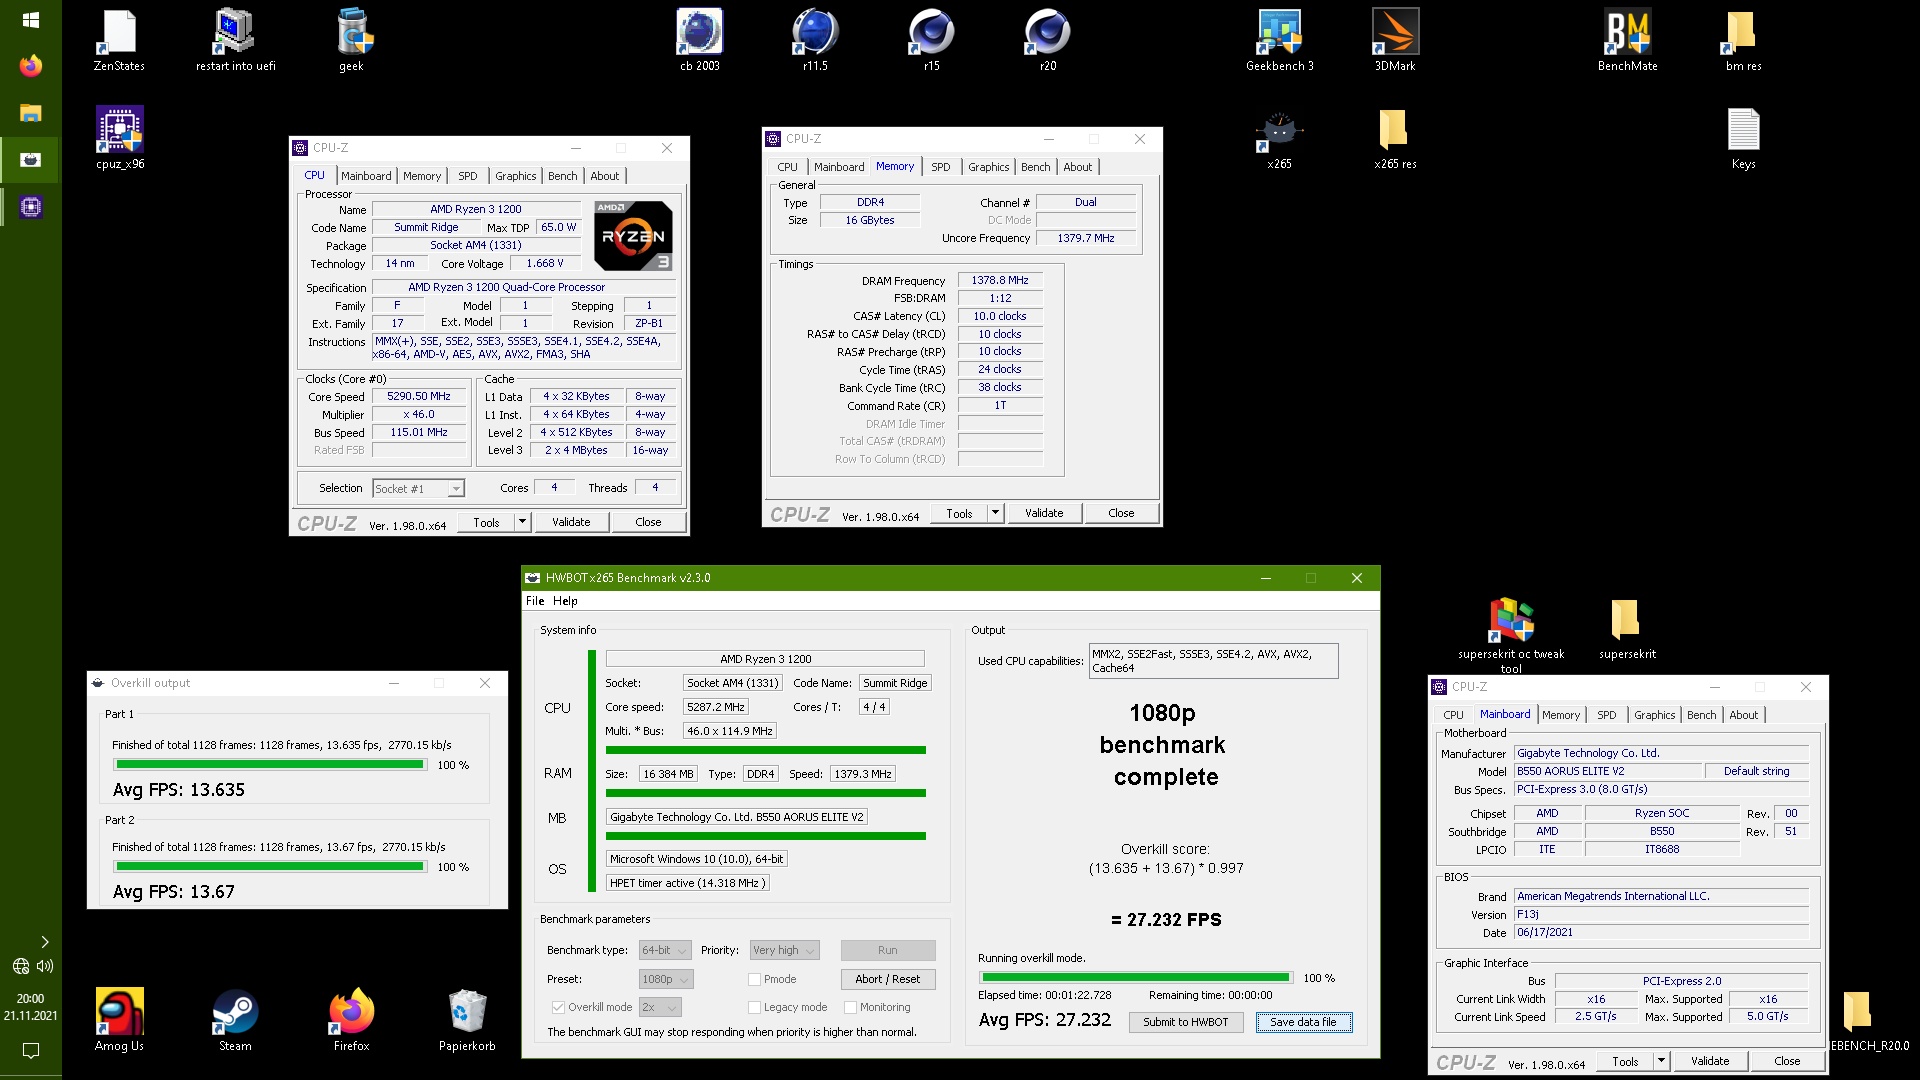Switch to SPD tab in Memory CPU-Z window
The width and height of the screenshot is (1920, 1080).
[x=940, y=167]
